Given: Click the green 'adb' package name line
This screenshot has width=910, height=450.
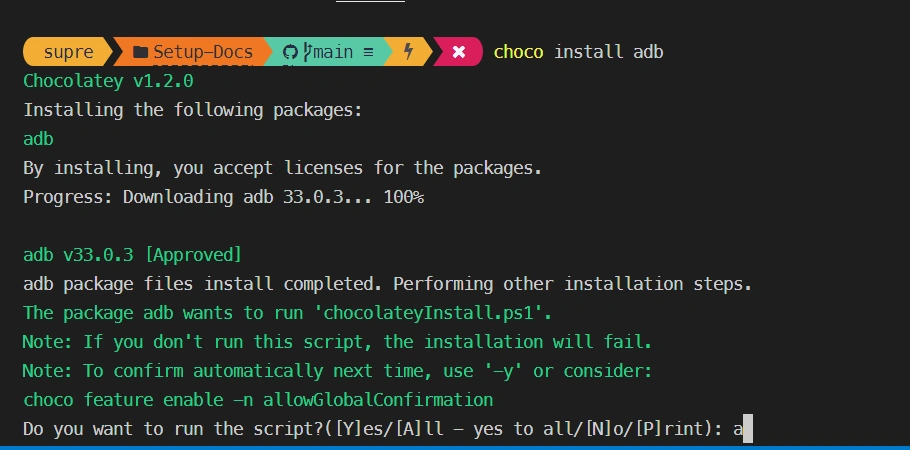Looking at the screenshot, I should tap(38, 139).
